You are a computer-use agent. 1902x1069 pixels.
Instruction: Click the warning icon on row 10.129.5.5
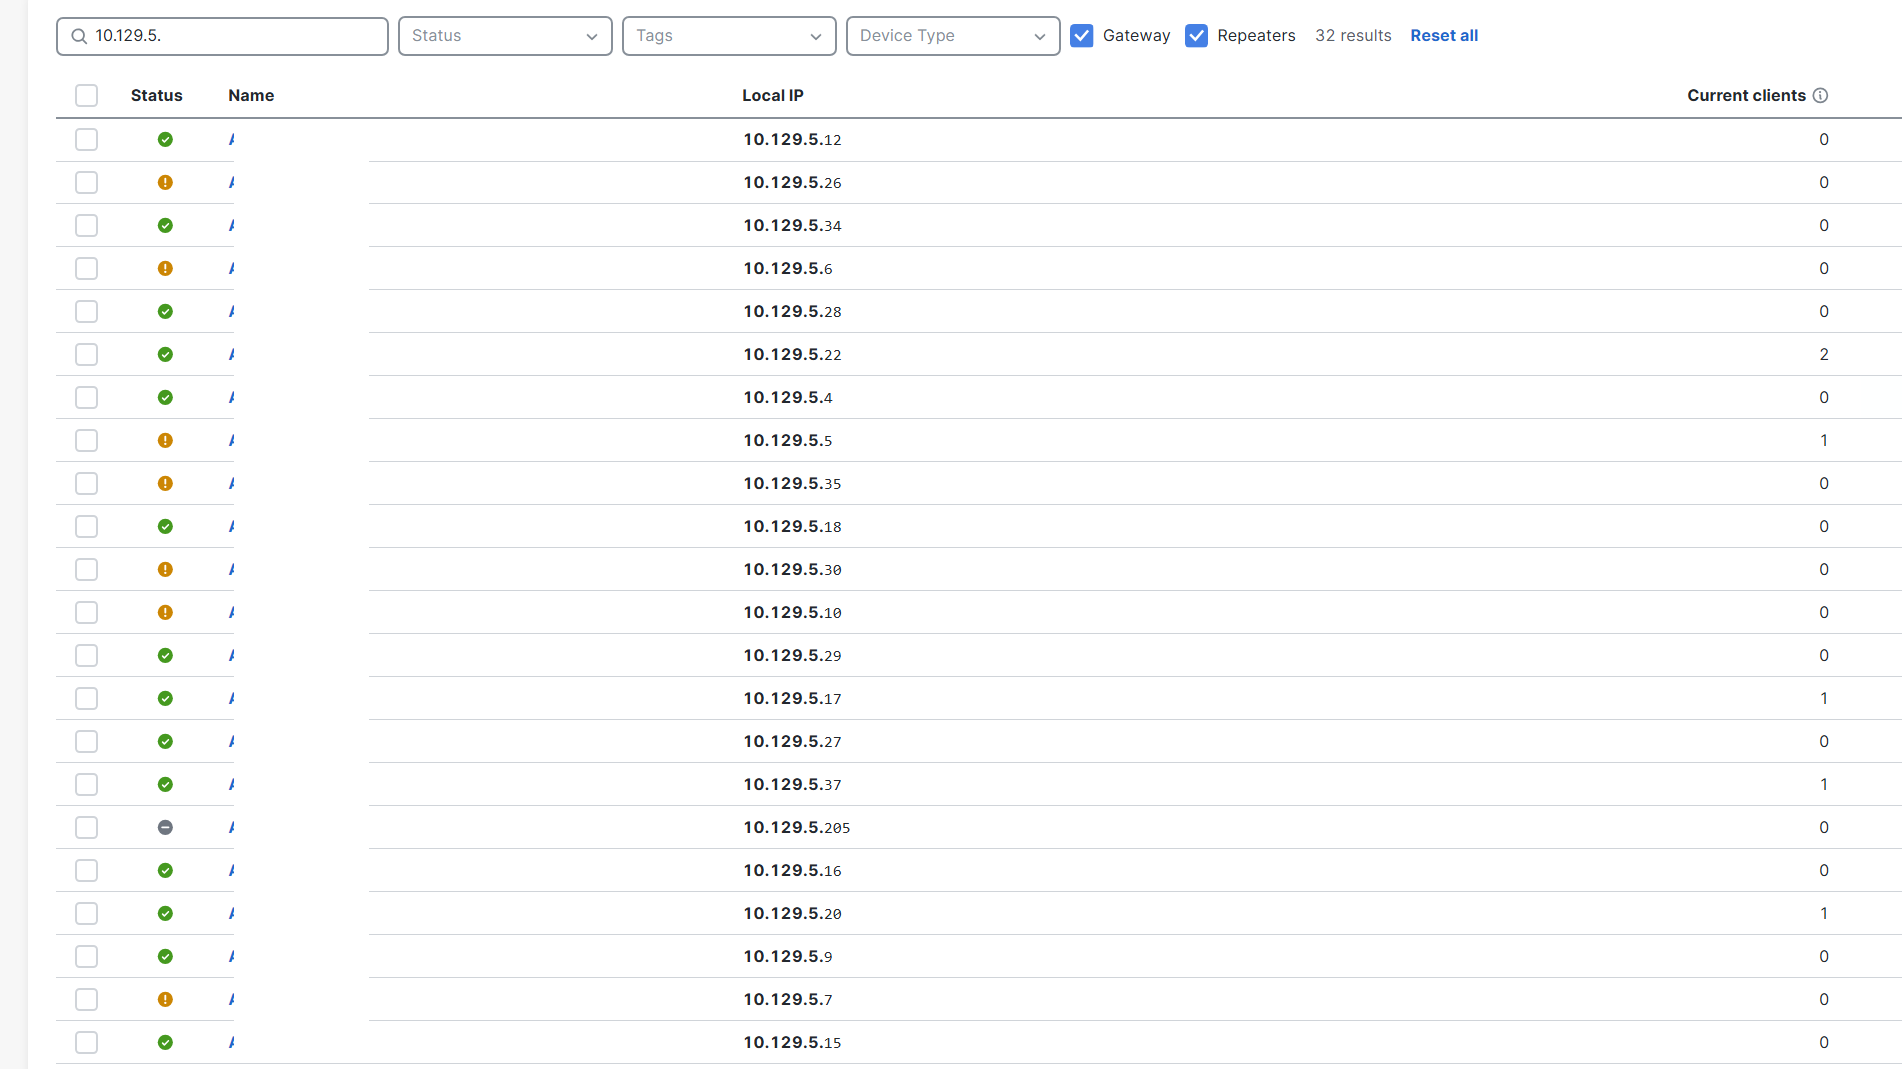(x=165, y=440)
